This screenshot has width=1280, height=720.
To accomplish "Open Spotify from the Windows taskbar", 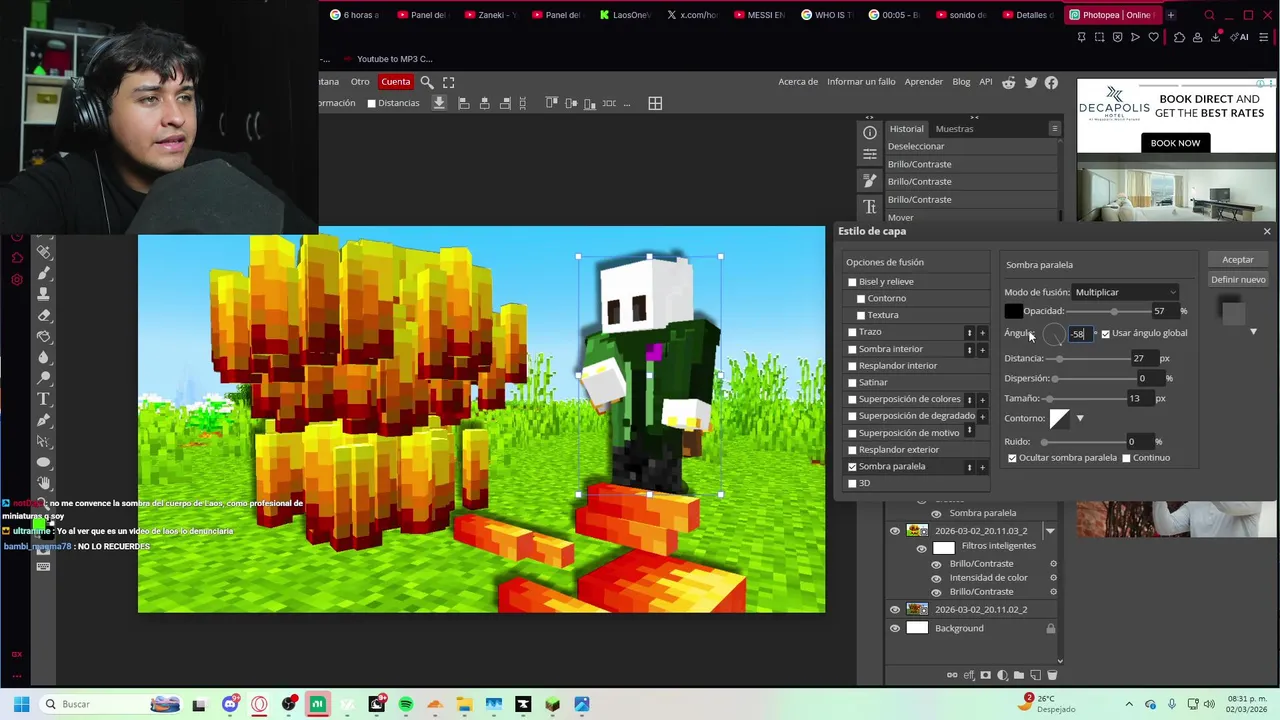I will pos(406,704).
